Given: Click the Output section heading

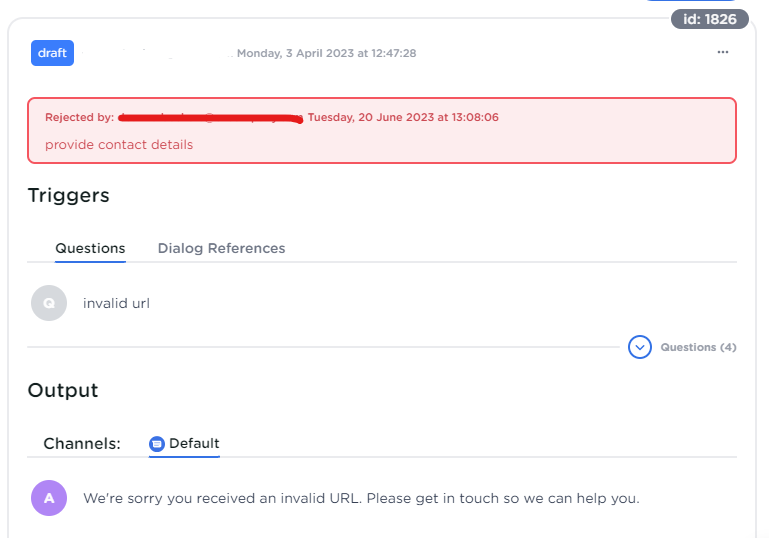Looking at the screenshot, I should coord(63,390).
